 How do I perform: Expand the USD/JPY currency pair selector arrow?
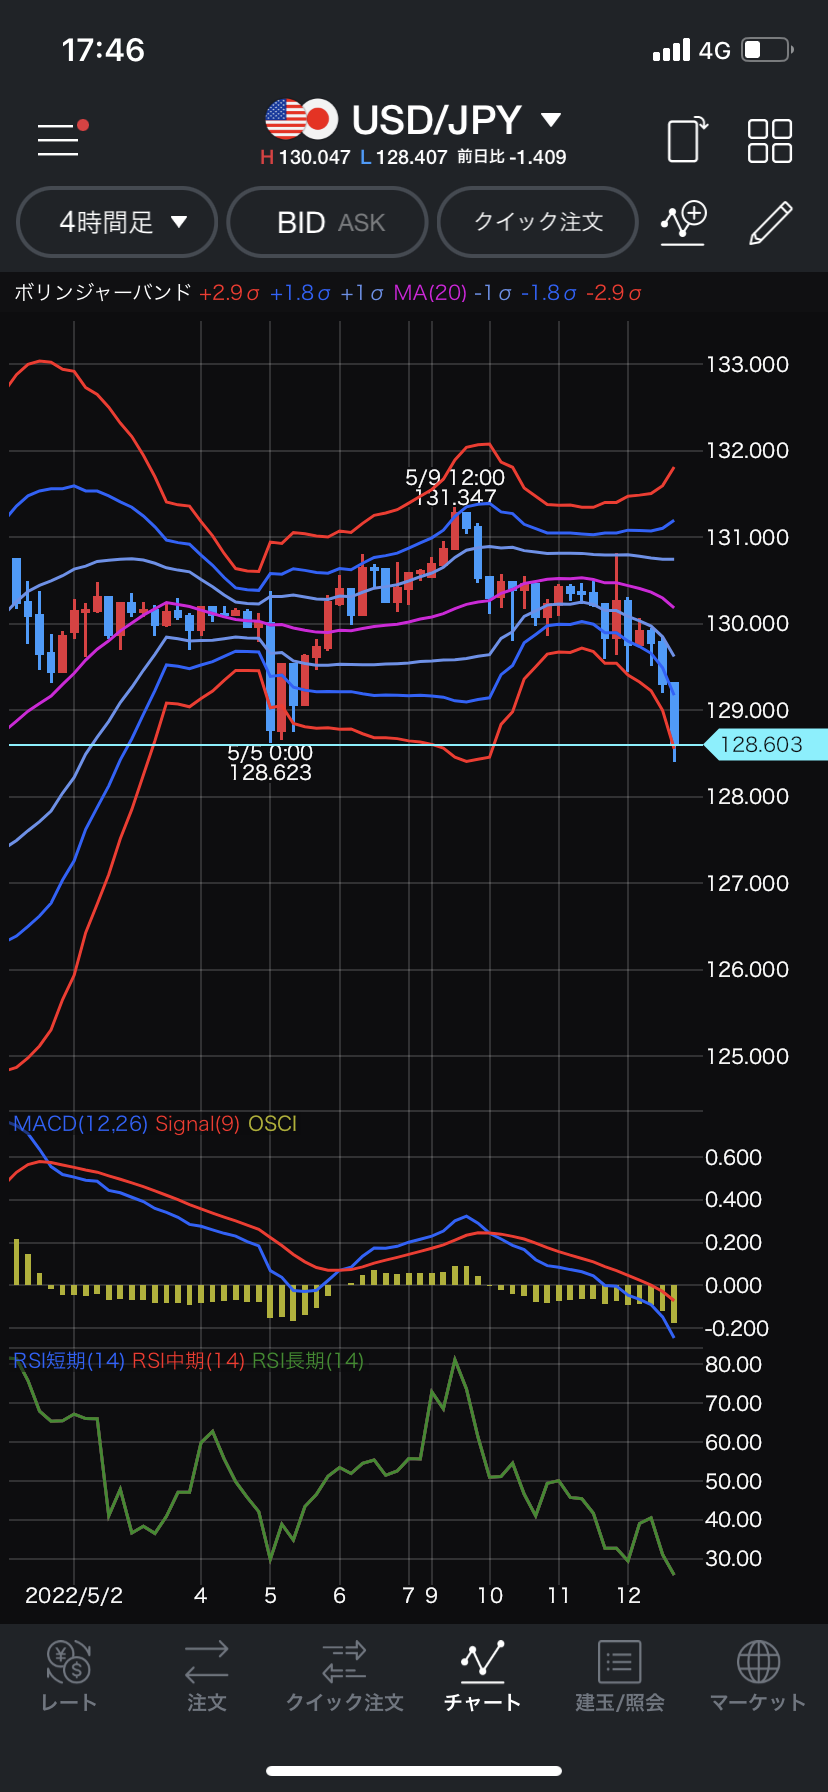click(551, 121)
